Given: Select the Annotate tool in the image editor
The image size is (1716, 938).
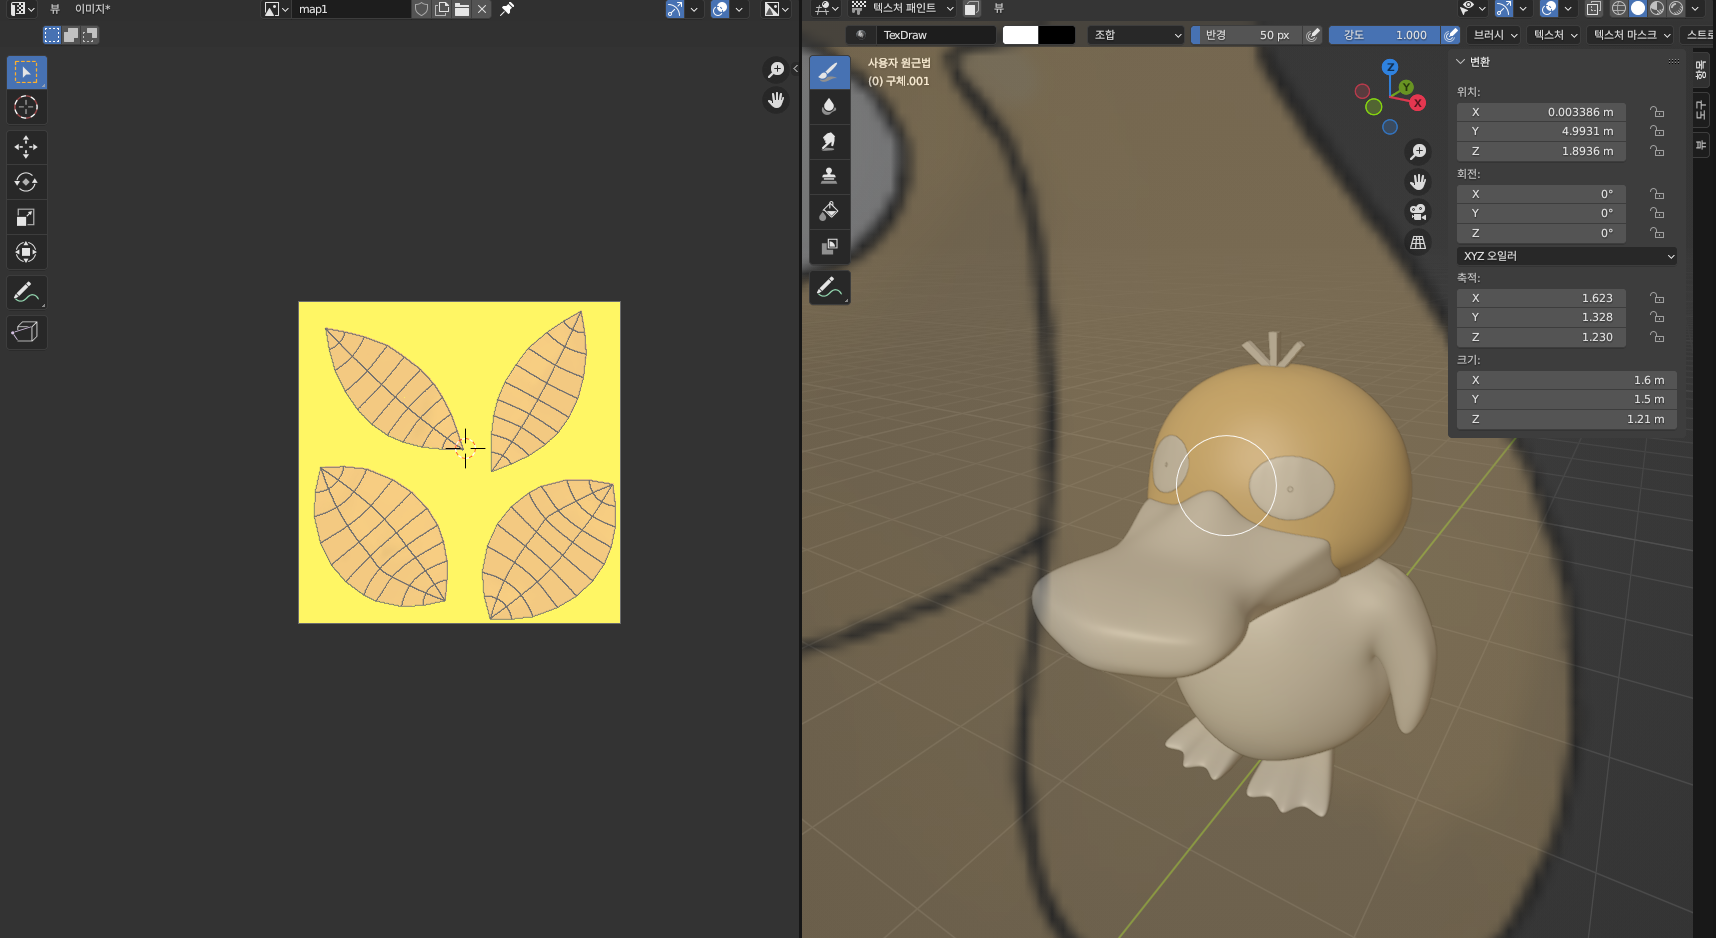Looking at the screenshot, I should pos(26,292).
